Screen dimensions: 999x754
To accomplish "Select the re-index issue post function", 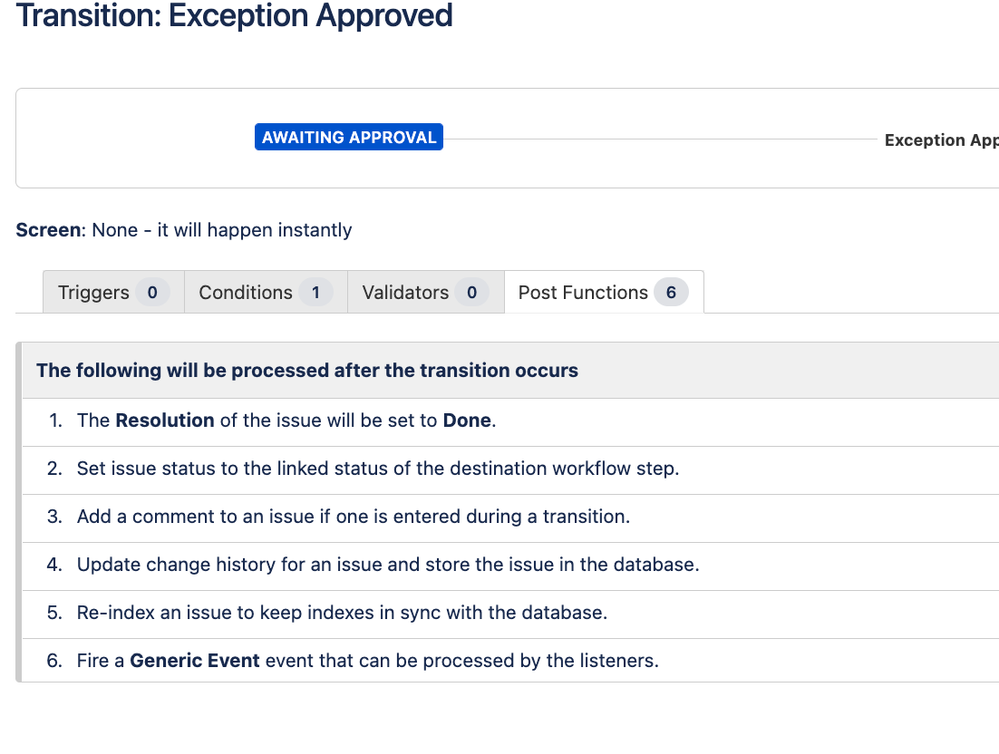I will coord(340,613).
